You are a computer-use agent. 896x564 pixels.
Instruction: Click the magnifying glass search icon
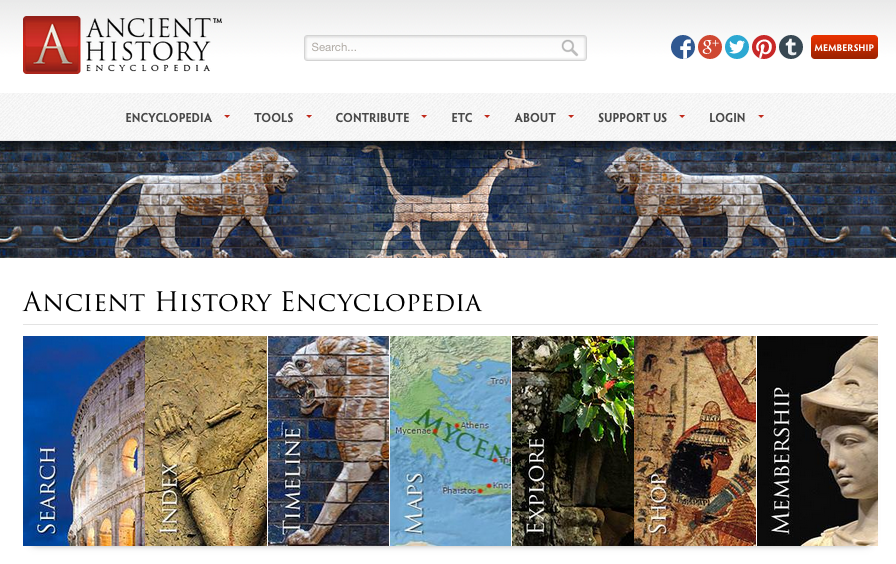[569, 47]
